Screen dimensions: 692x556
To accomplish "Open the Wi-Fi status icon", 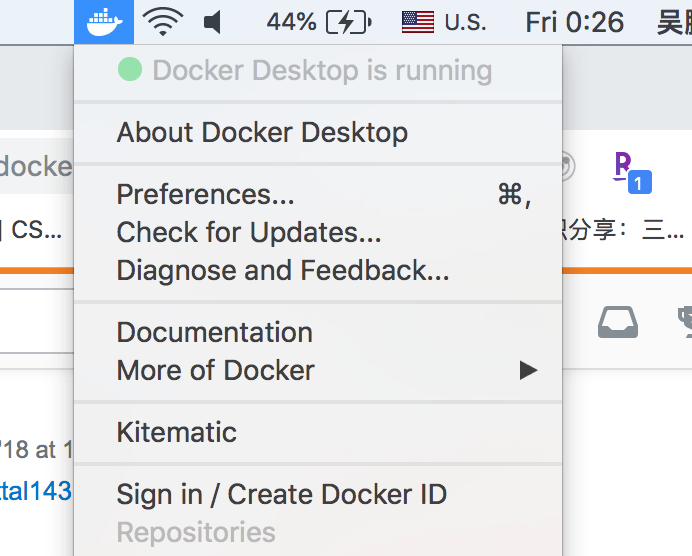I will [163, 21].
